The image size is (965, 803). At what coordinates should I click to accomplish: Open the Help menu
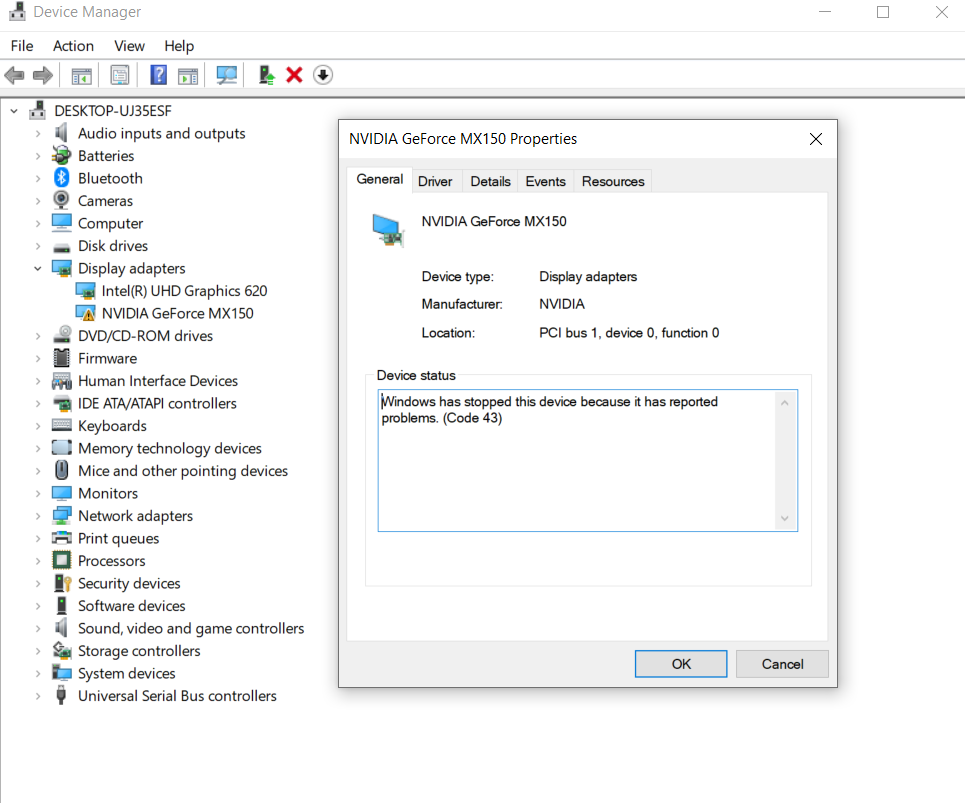(179, 46)
